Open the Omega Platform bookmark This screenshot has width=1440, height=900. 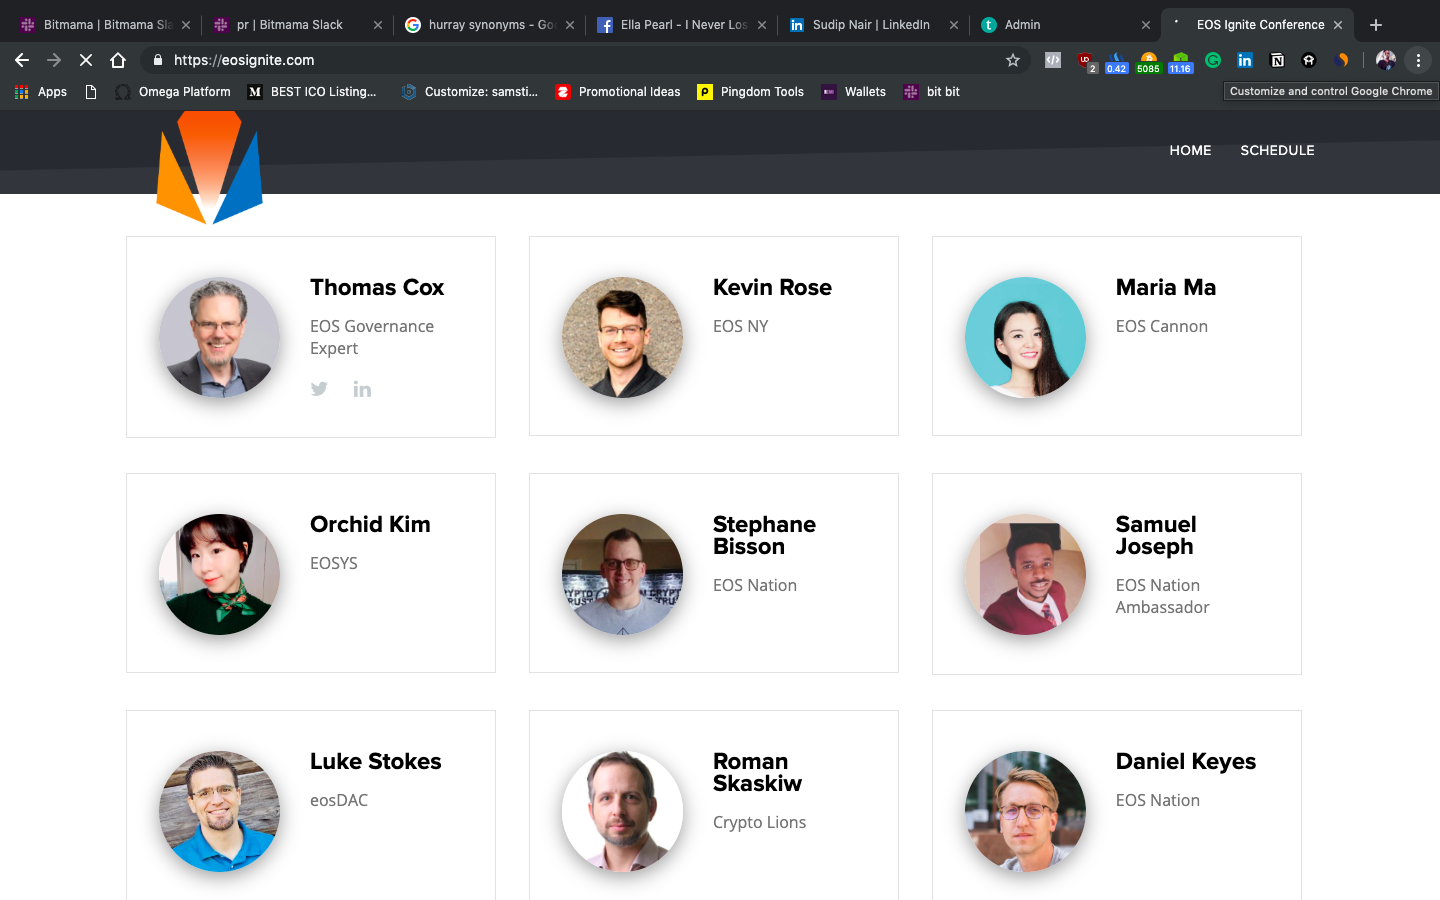point(173,91)
